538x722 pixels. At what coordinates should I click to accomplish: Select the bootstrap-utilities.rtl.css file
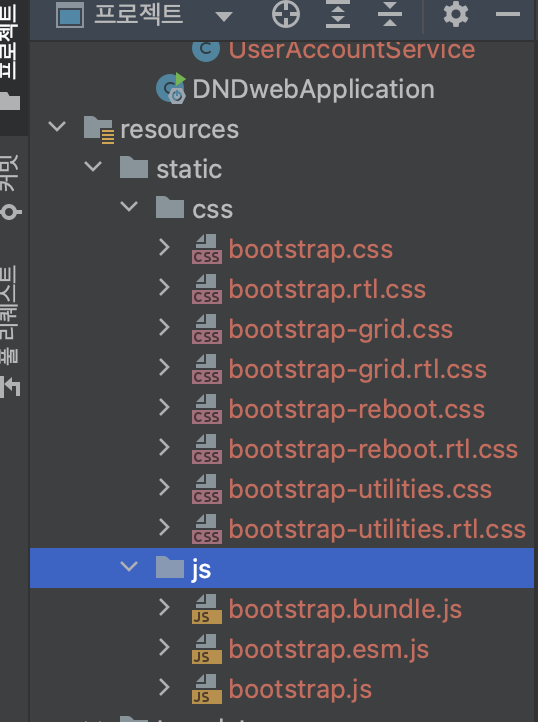pyautogui.click(x=377, y=530)
